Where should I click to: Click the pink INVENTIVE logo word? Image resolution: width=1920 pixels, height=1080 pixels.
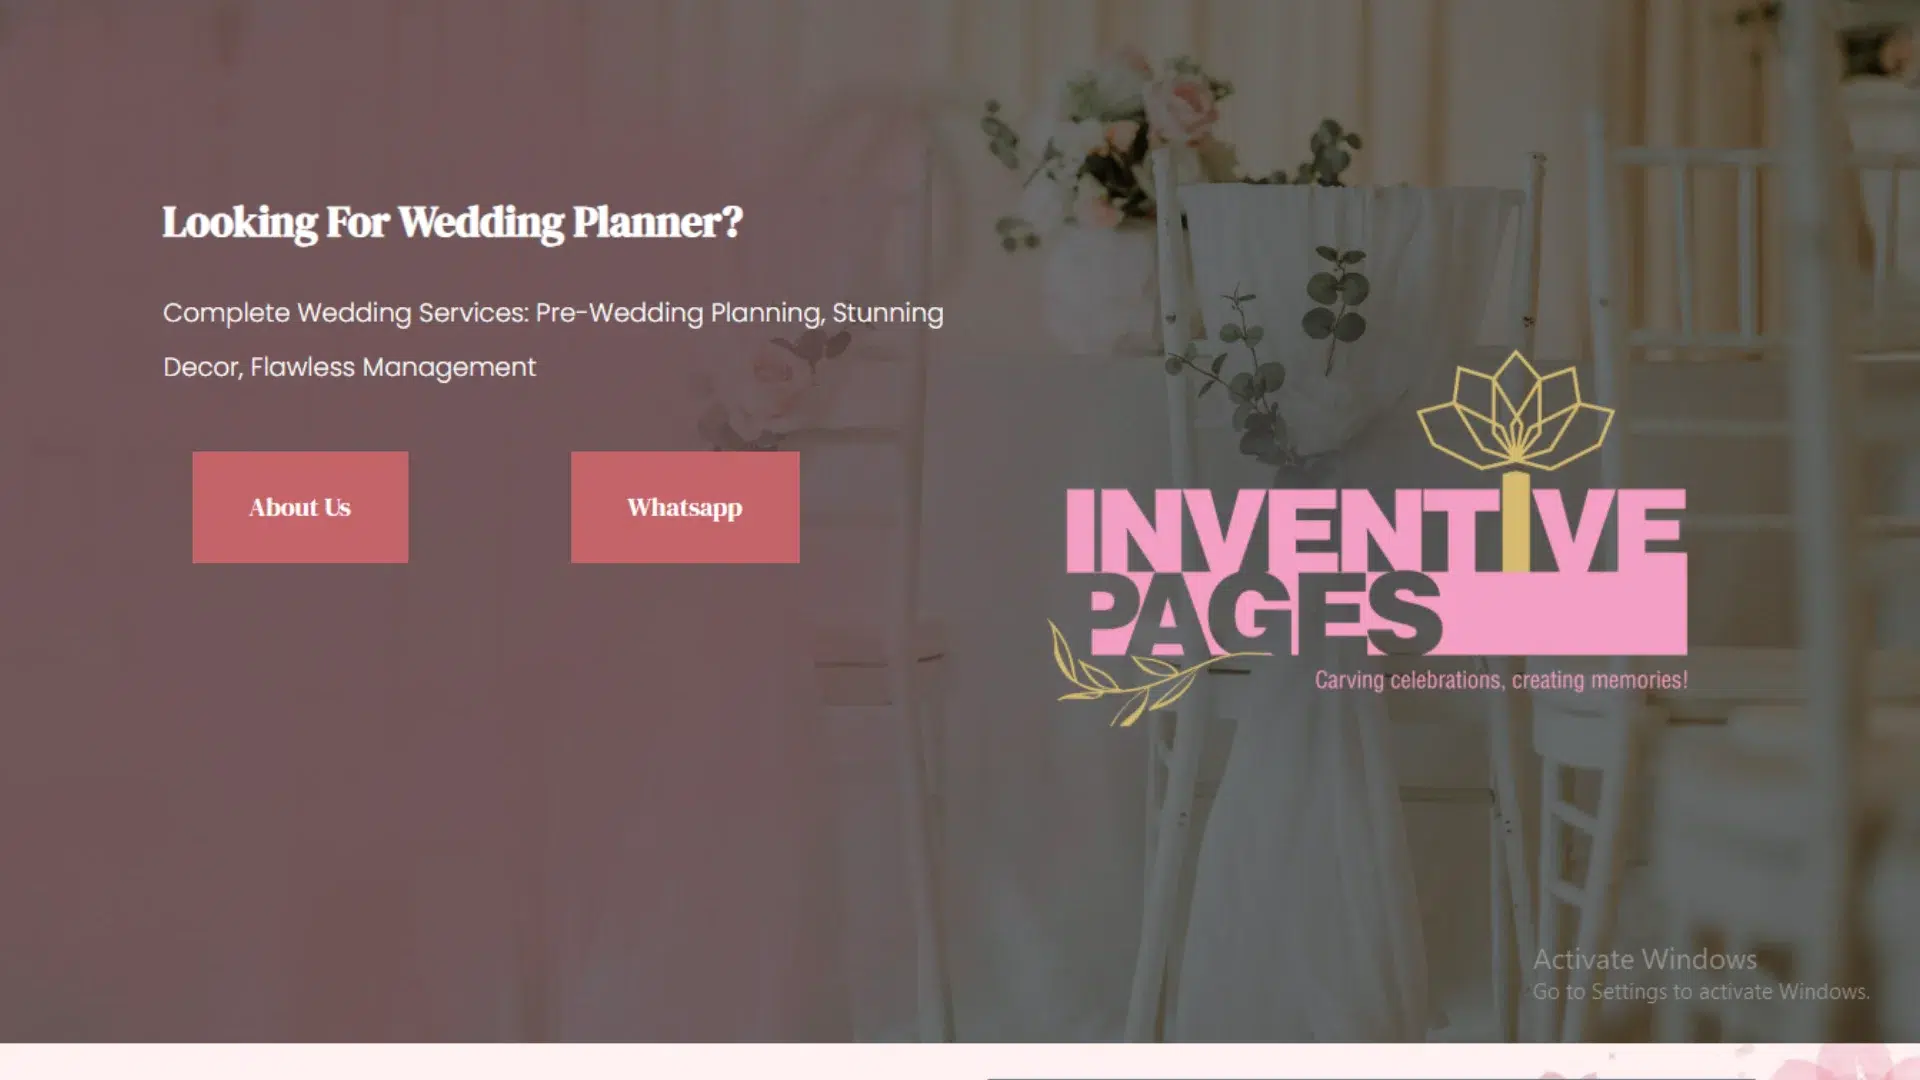[1376, 530]
